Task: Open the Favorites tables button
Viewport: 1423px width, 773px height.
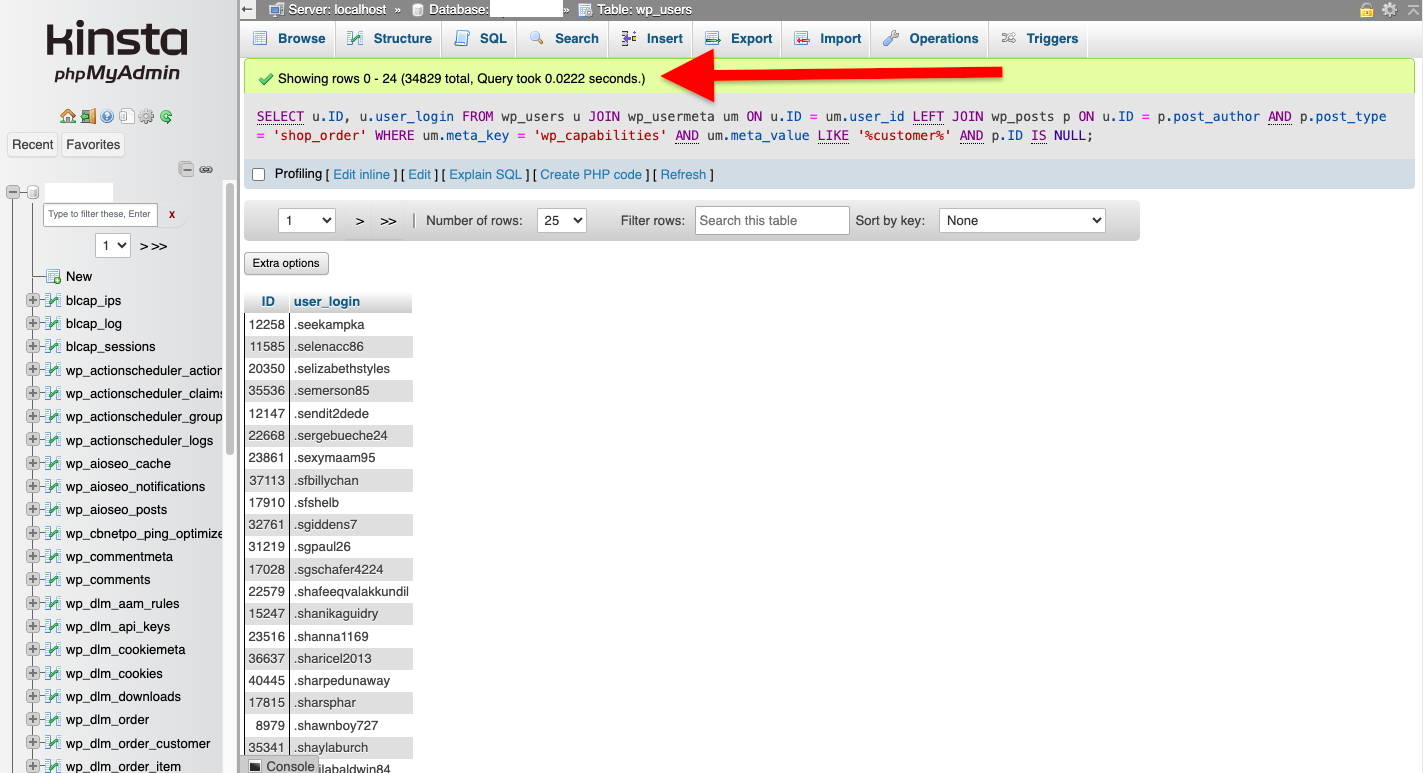Action: (x=93, y=145)
